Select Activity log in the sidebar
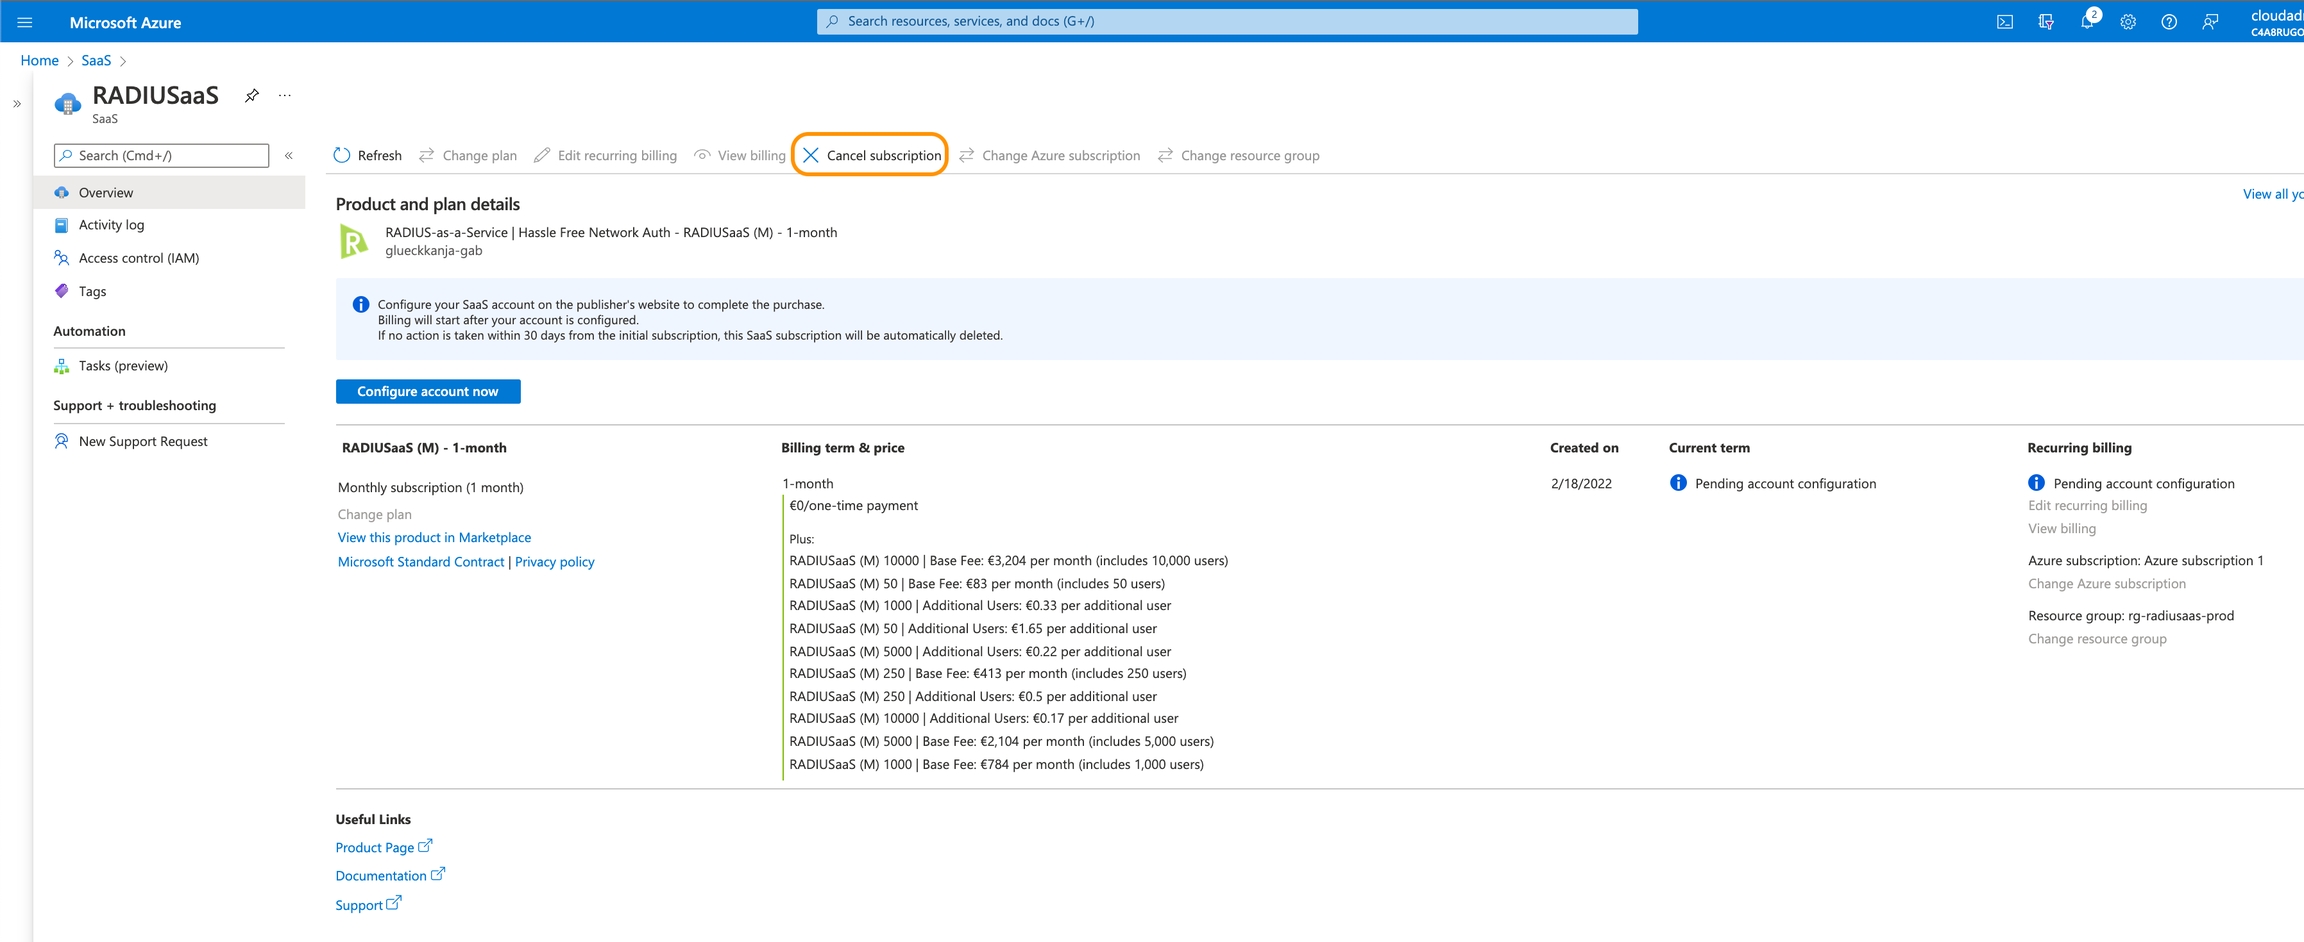This screenshot has width=2304, height=942. coord(111,225)
